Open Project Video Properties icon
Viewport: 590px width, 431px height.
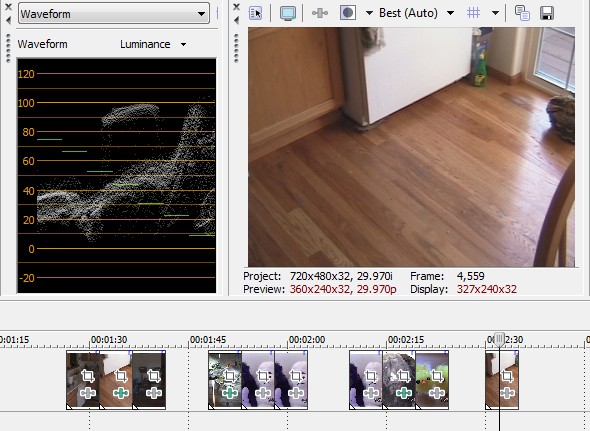[x=255, y=13]
